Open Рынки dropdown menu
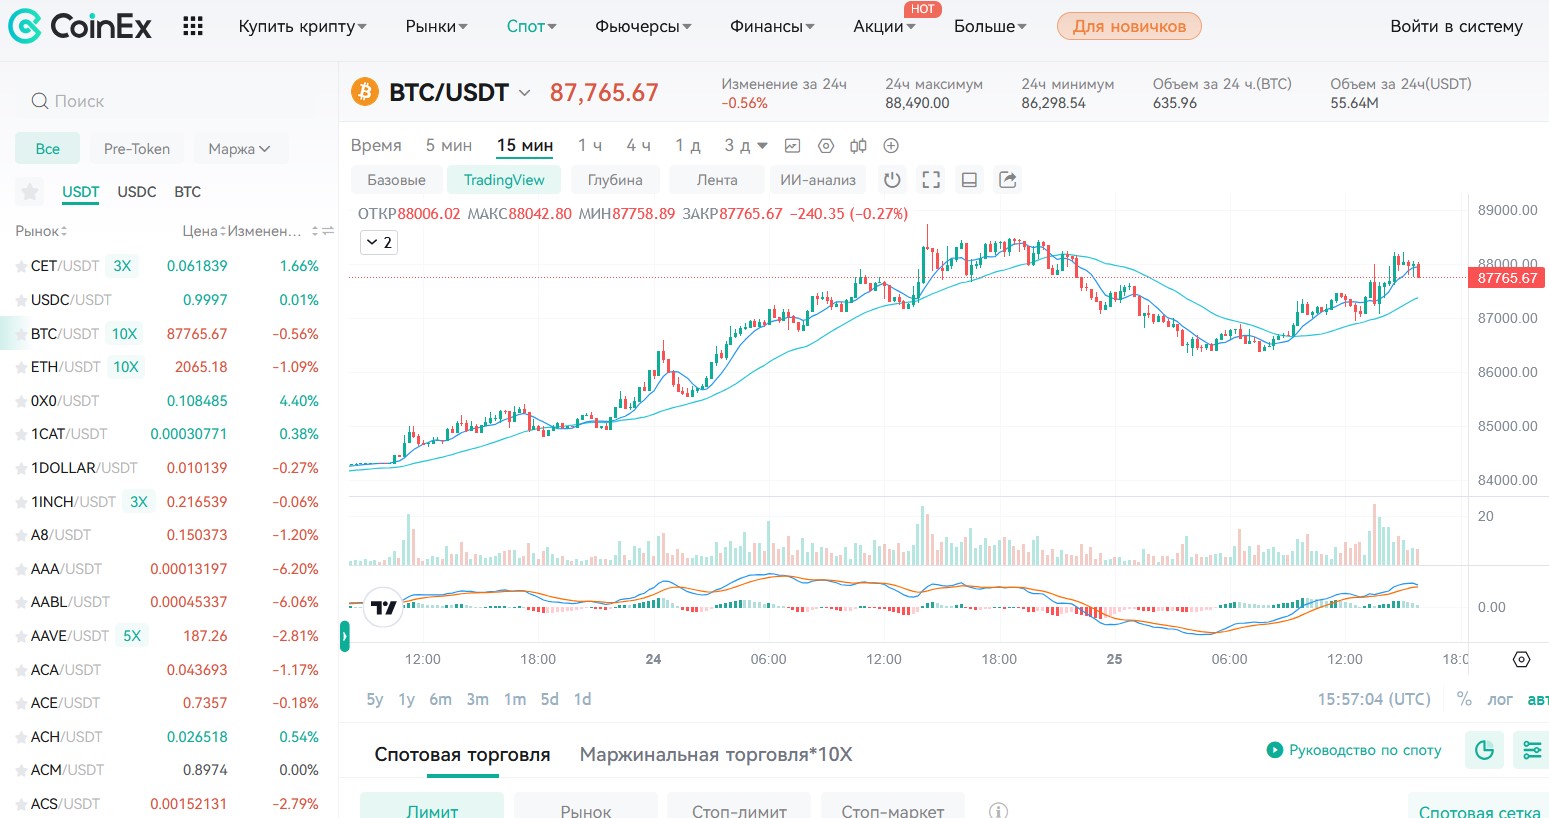The width and height of the screenshot is (1549, 818). 436,27
